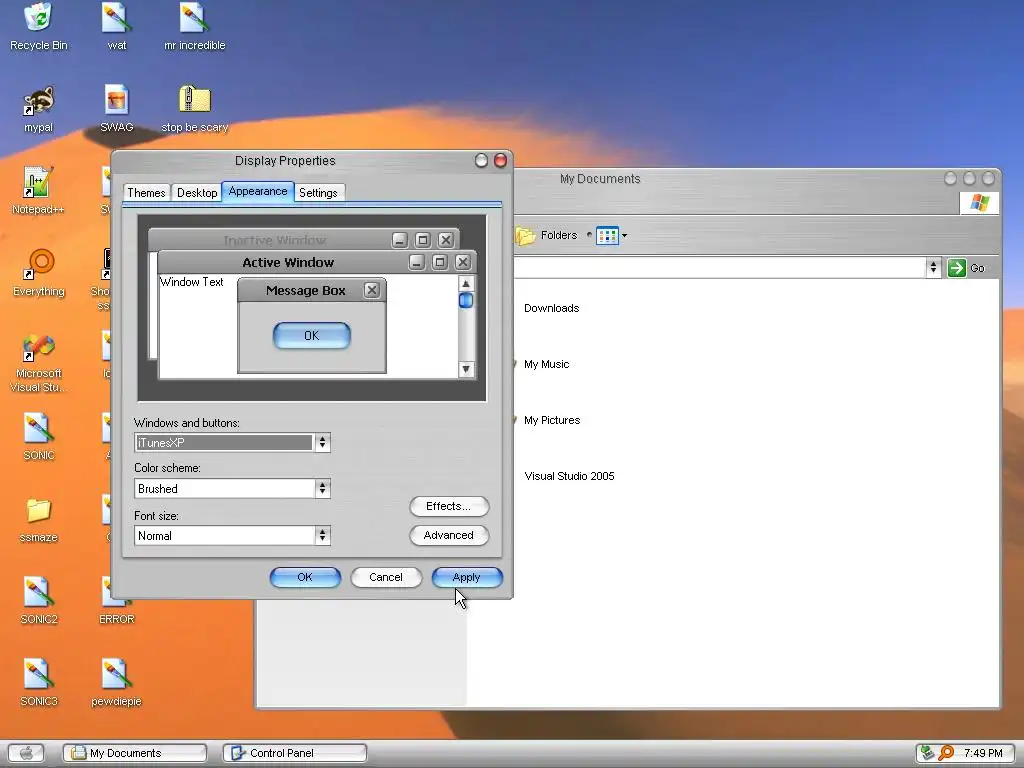Switch to the Themes tab

click(x=146, y=193)
